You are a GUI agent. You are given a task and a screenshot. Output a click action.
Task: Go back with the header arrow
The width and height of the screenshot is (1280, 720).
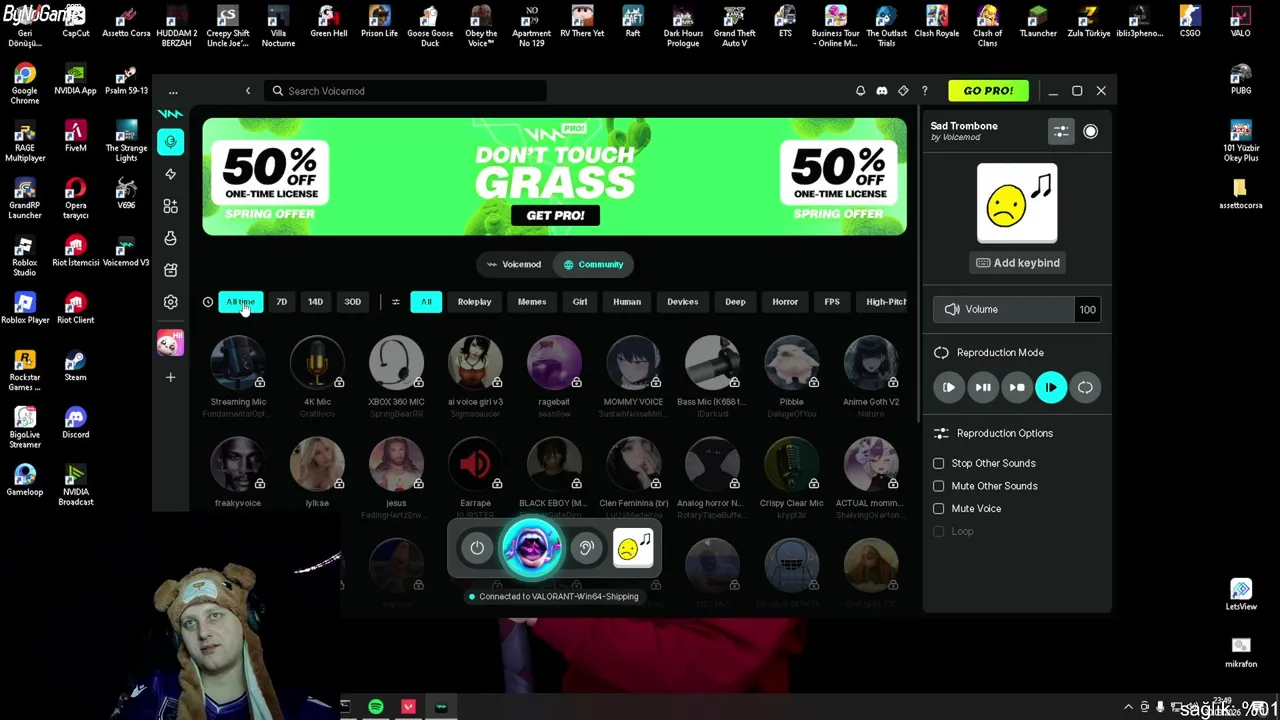click(x=248, y=91)
